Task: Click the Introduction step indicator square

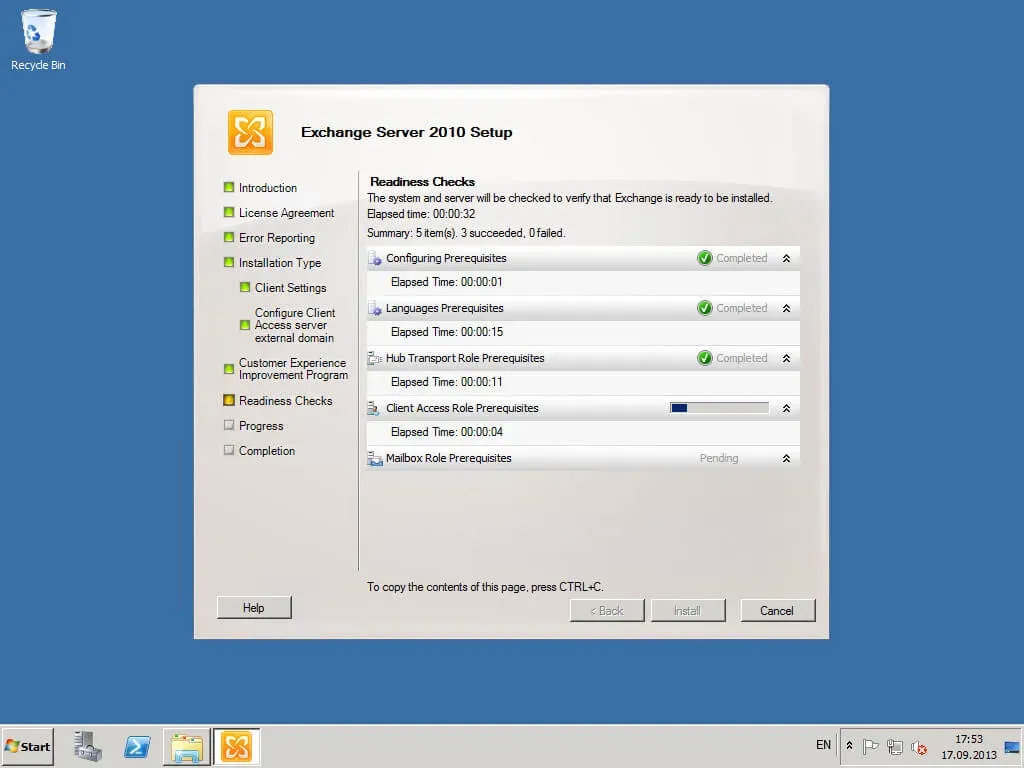Action: (229, 187)
